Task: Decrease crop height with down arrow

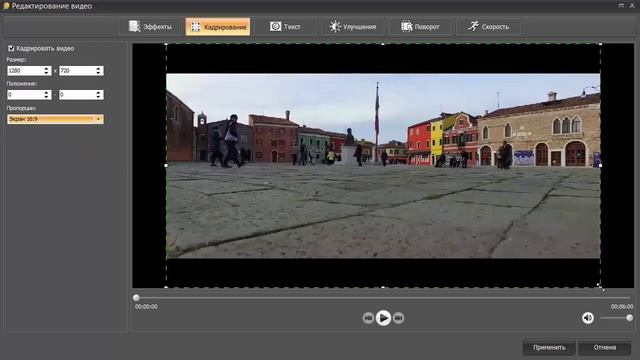Action: click(x=98, y=73)
